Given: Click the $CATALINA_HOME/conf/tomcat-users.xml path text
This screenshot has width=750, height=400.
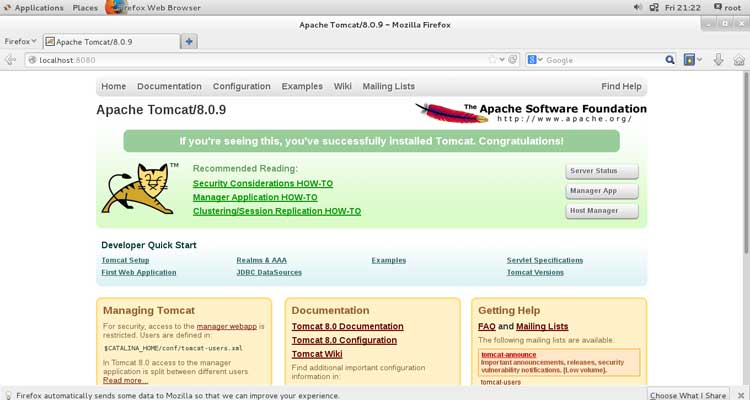Looking at the screenshot, I should 173,348.
